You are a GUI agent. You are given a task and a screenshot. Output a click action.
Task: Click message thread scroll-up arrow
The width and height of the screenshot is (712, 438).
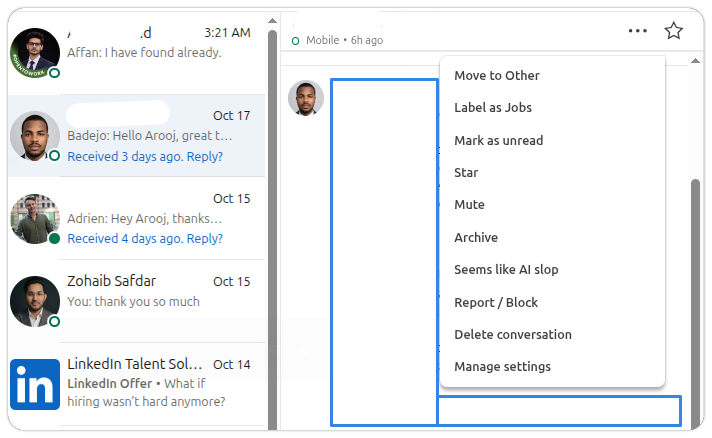(x=695, y=61)
